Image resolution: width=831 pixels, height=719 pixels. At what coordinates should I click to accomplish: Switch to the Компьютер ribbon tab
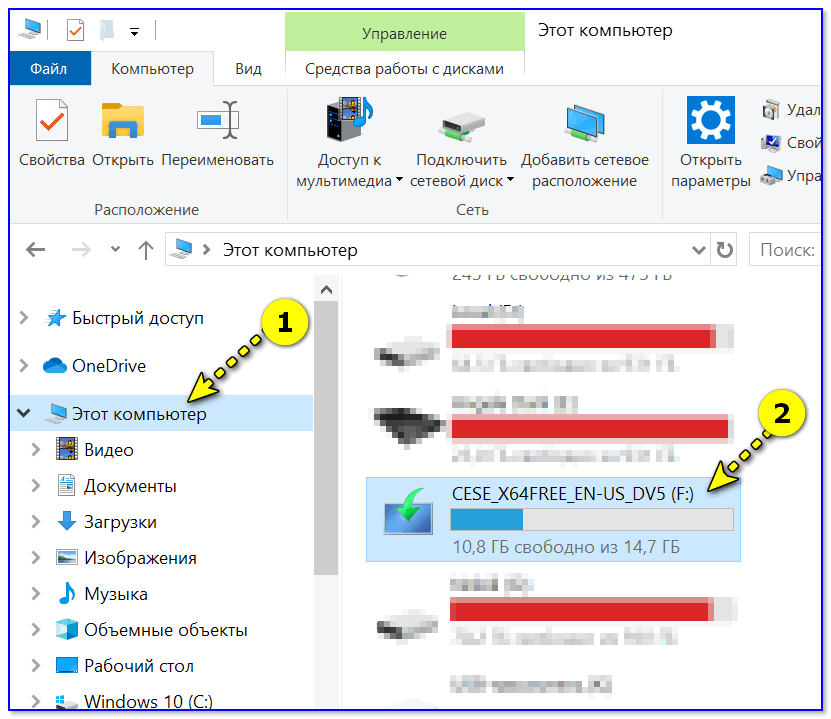pyautogui.click(x=153, y=68)
